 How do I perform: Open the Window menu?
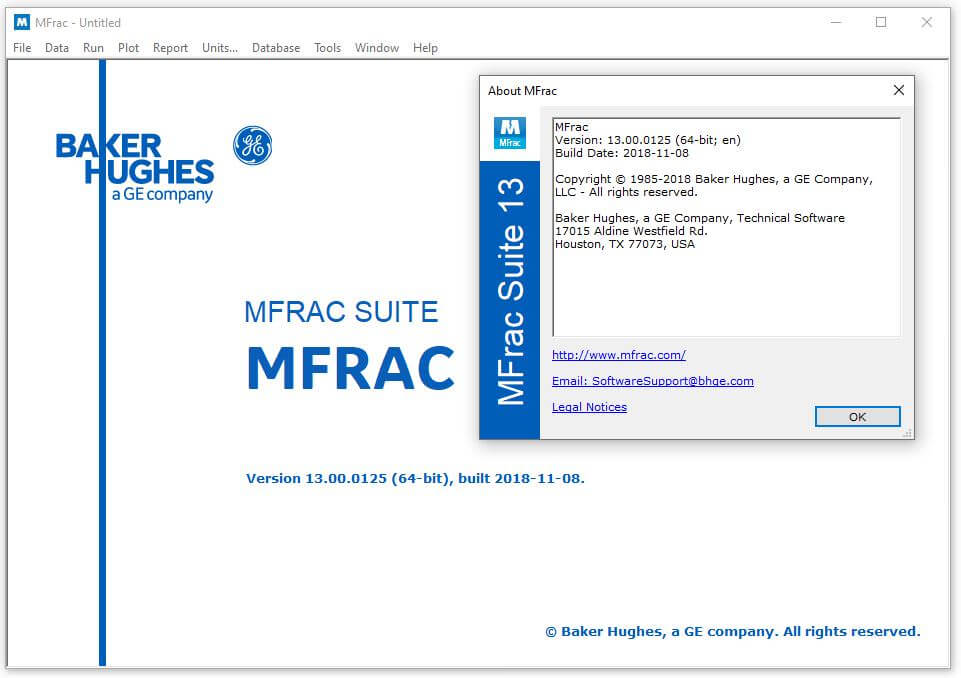coord(377,47)
